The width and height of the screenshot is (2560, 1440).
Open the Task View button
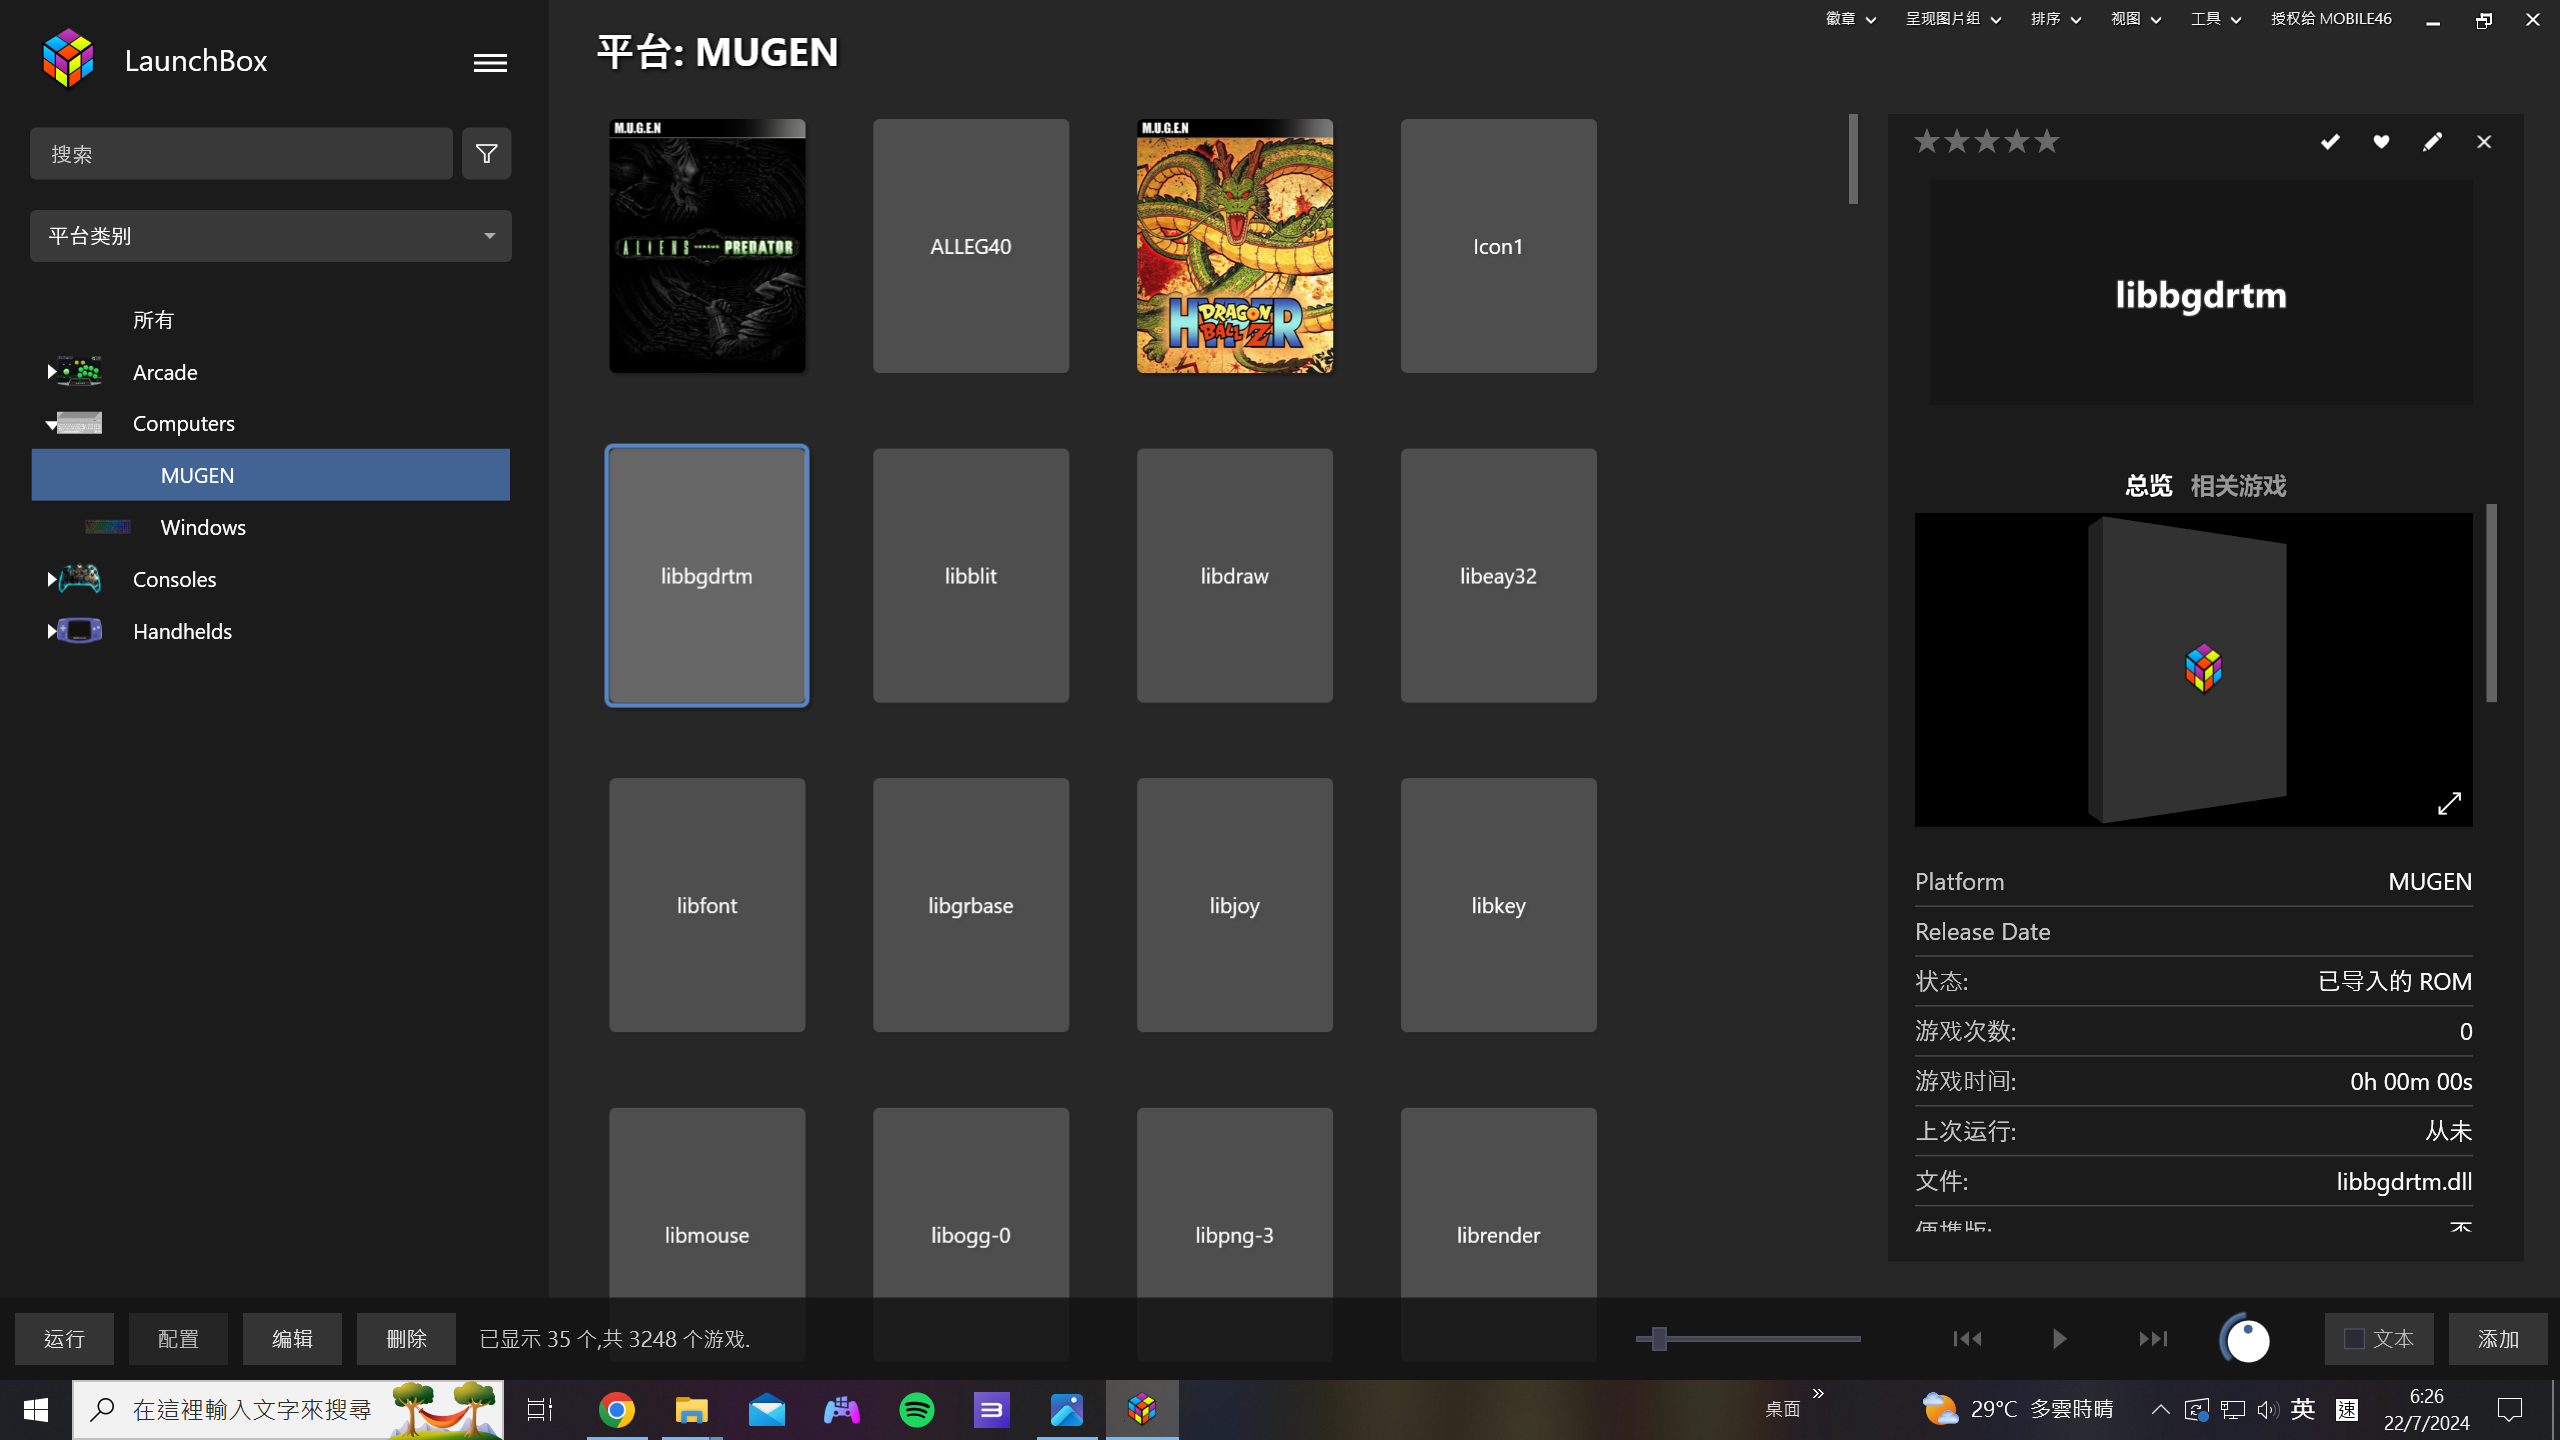point(540,1410)
